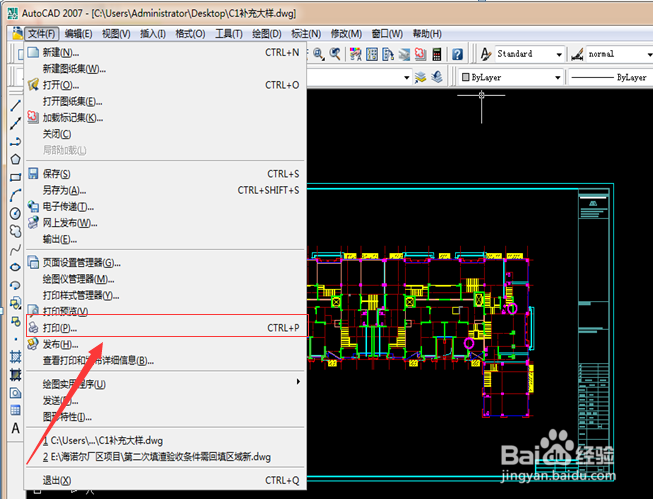This screenshot has height=499, width=653.
Task: Select the Table tool
Action: tap(15, 410)
